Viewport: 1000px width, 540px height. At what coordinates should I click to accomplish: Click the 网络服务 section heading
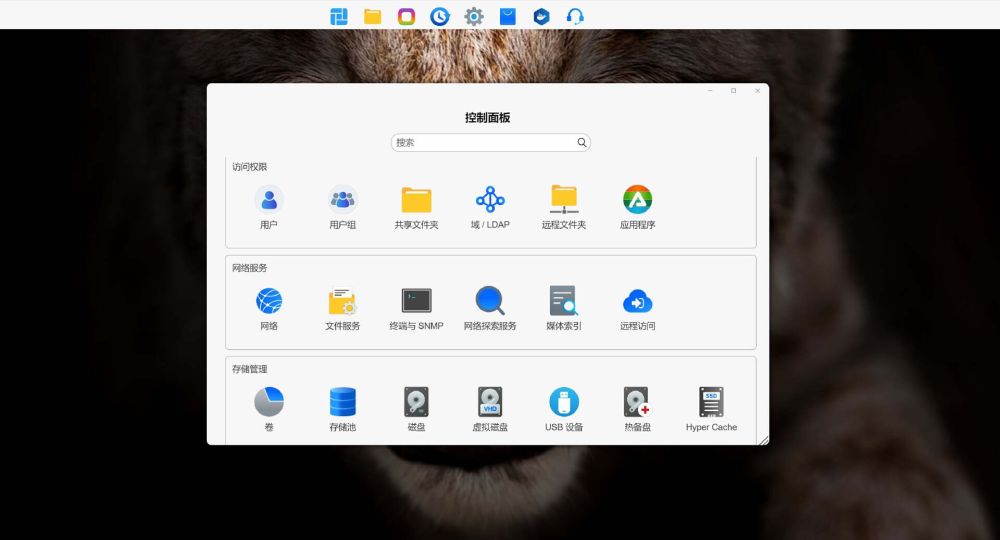coord(249,268)
